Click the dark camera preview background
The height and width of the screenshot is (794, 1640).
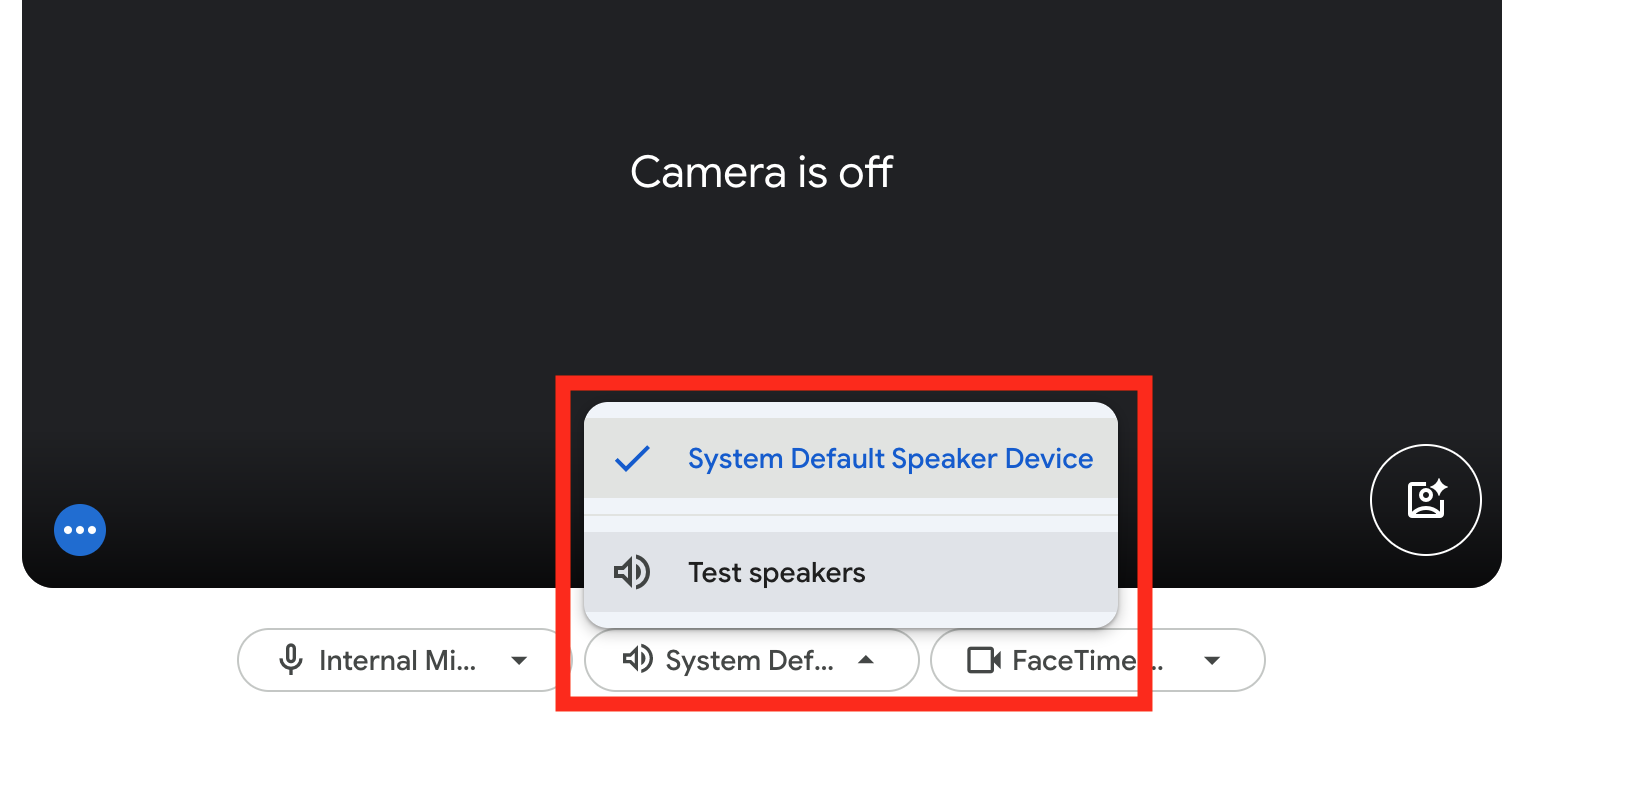pyautogui.click(x=300, y=300)
